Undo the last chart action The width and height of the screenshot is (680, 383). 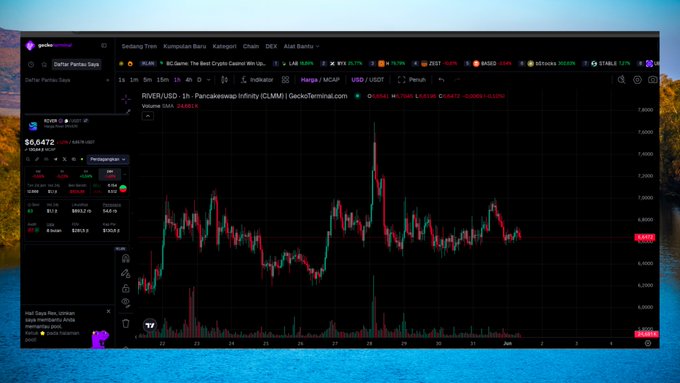[x=441, y=80]
